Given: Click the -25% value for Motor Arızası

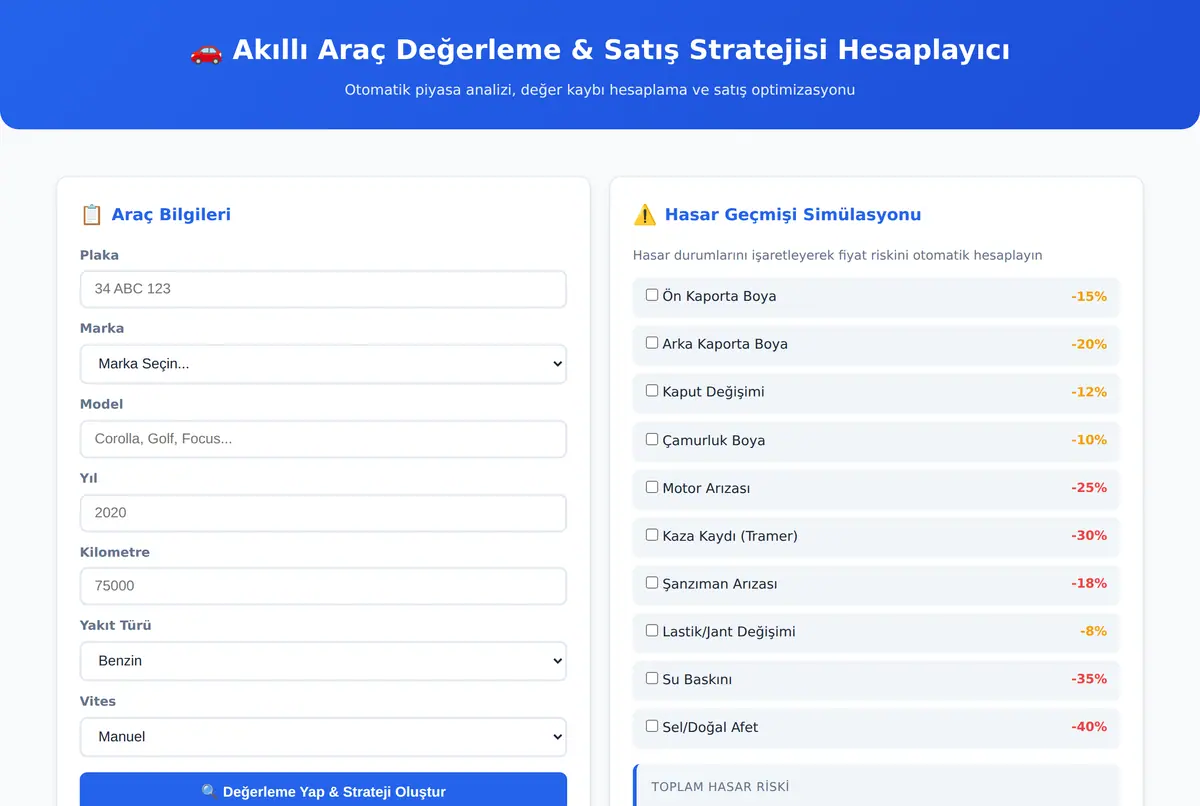Looking at the screenshot, I should tap(1089, 488).
